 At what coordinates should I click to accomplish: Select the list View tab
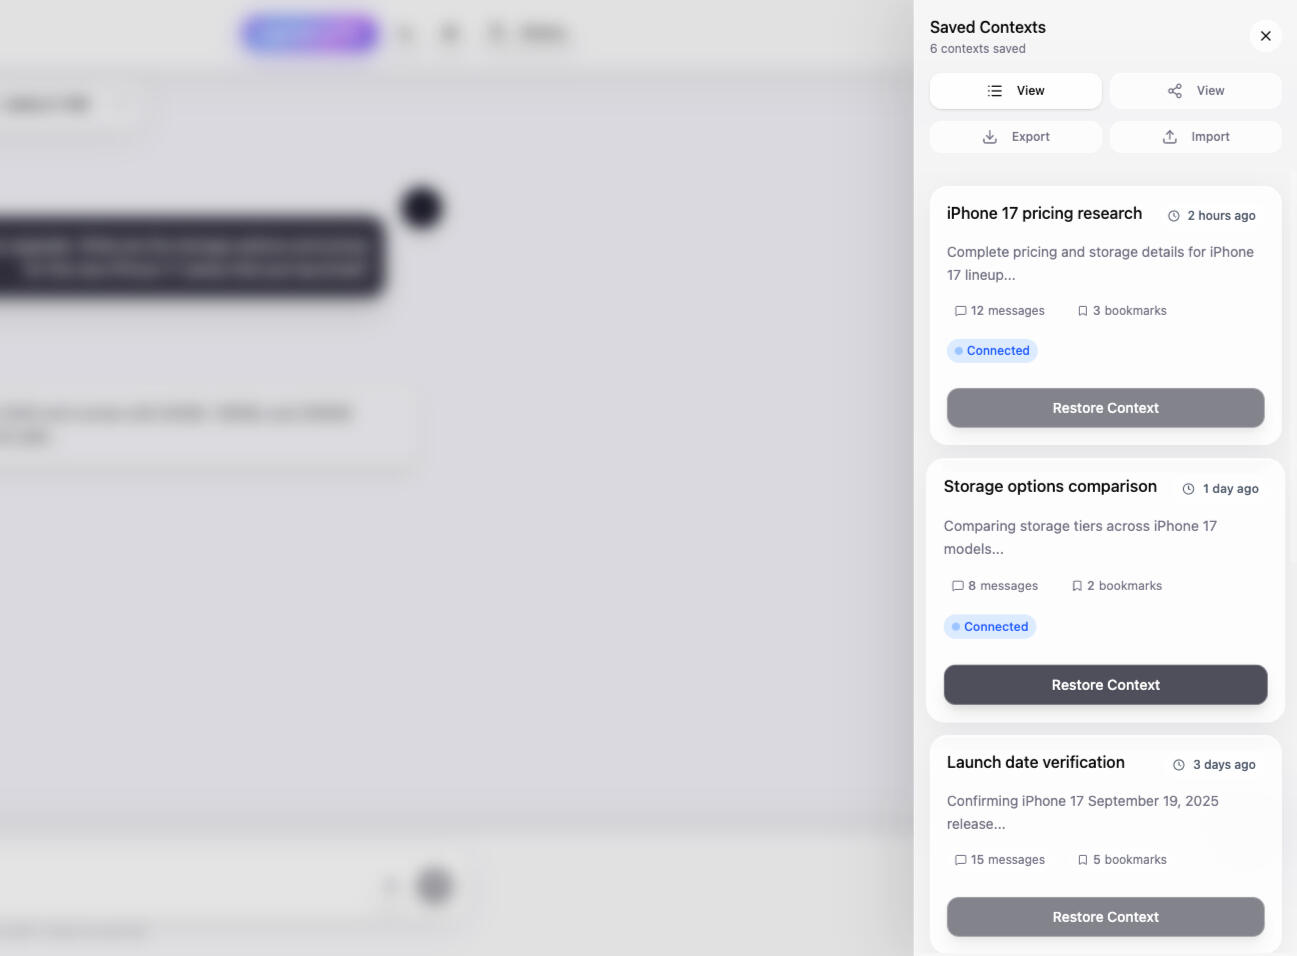pyautogui.click(x=1015, y=91)
